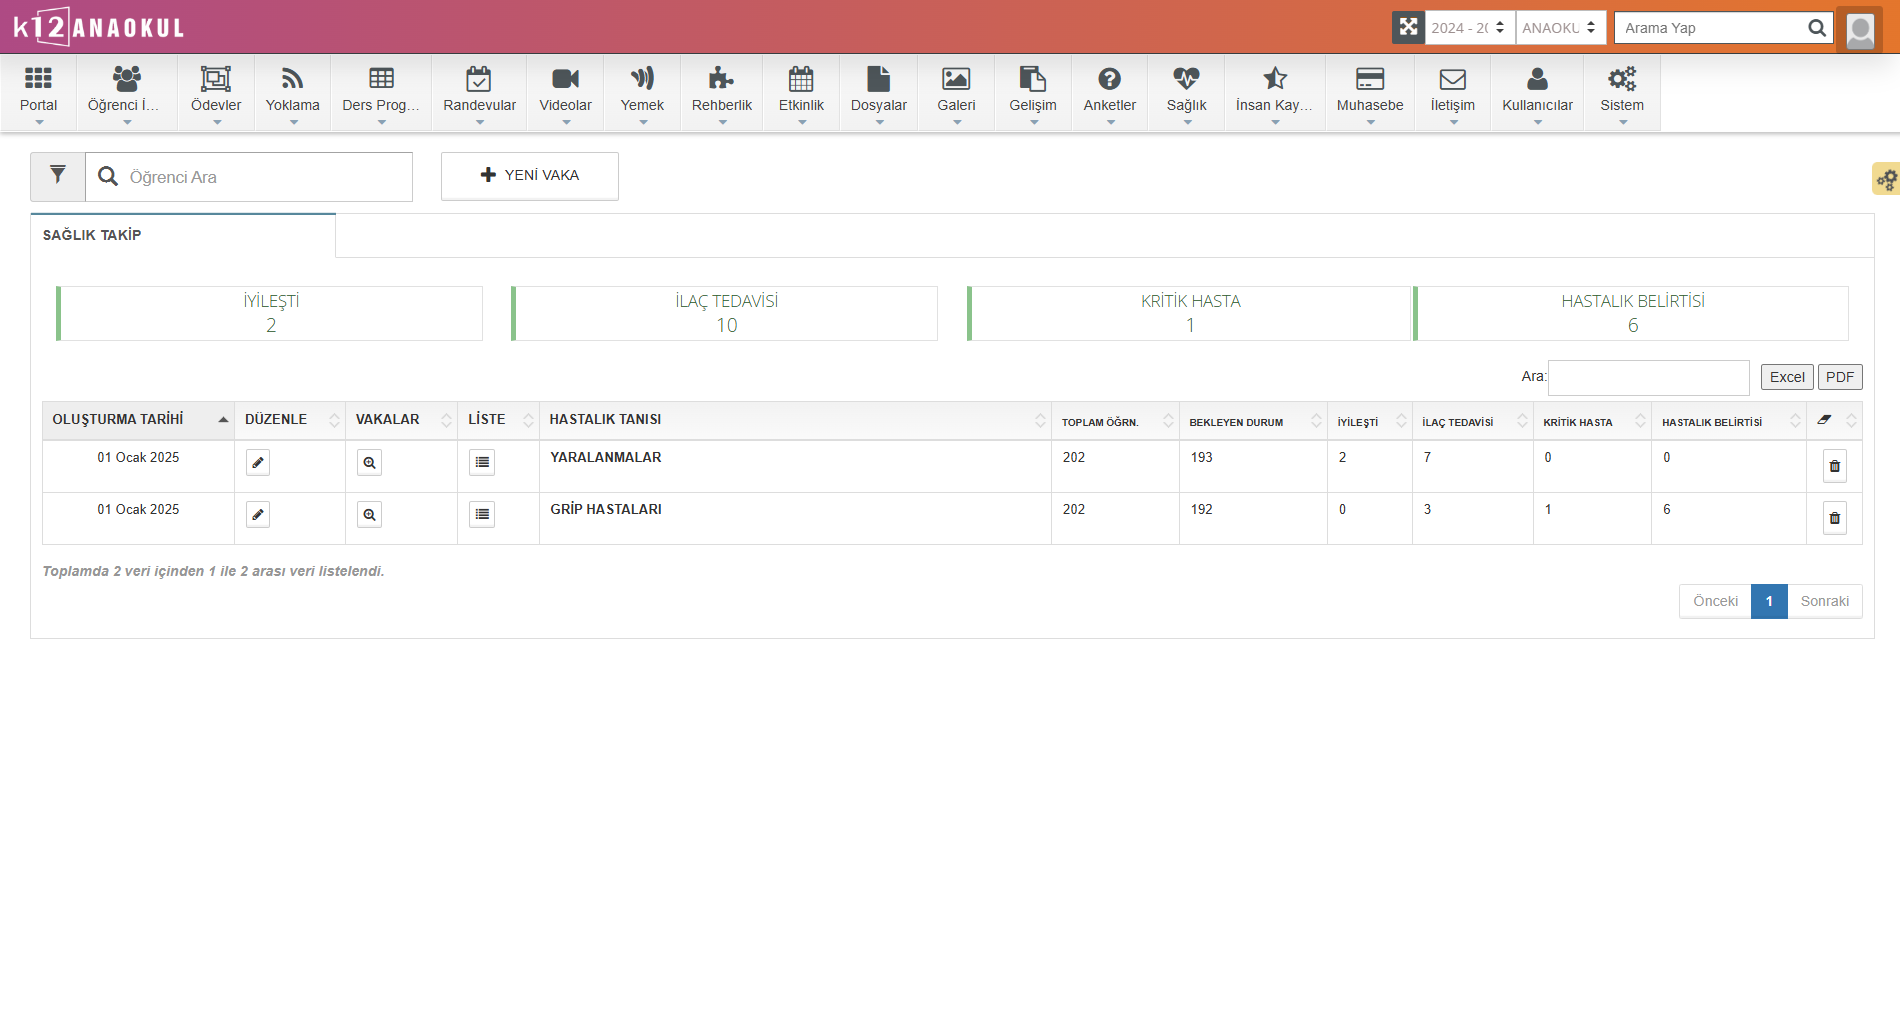Screen dimensions: 1900x1021
Task: Select the SAĞLIK TAKİP tab
Action: pos(183,235)
